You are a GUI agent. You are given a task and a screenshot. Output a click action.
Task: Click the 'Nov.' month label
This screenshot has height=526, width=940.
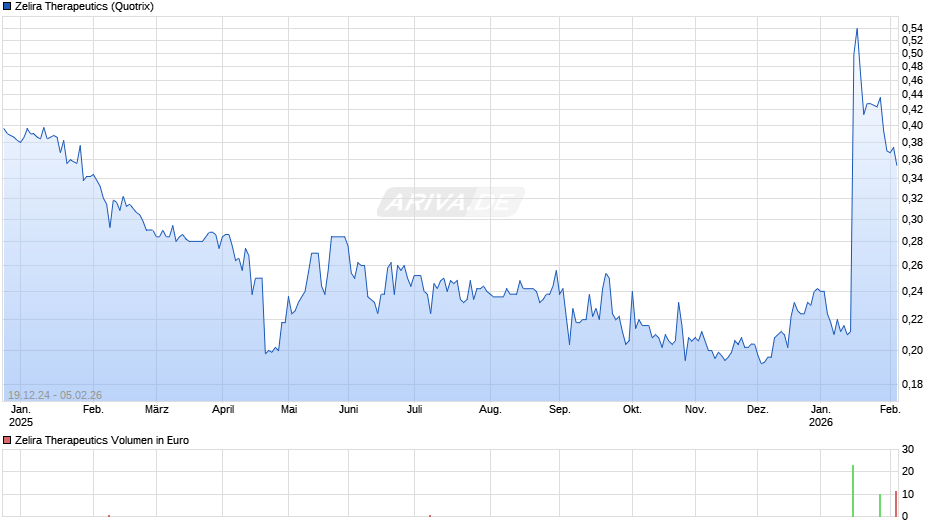tap(696, 410)
